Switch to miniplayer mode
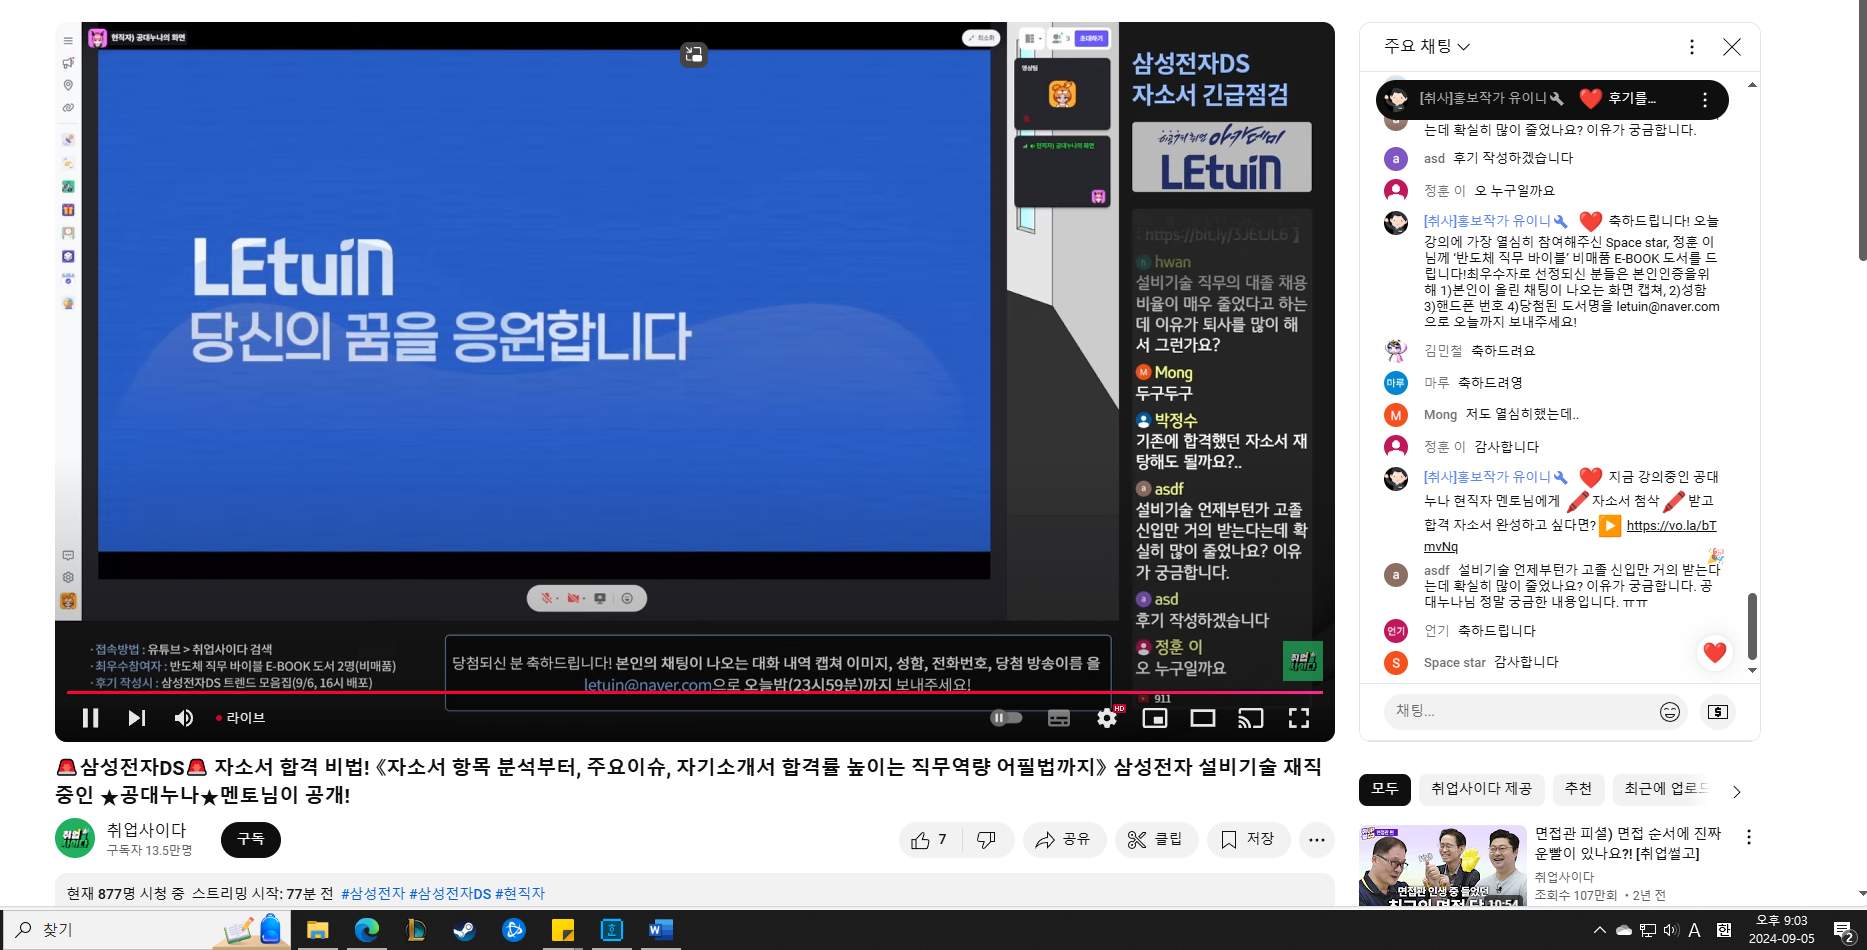The height and width of the screenshot is (950, 1867). point(1155,718)
